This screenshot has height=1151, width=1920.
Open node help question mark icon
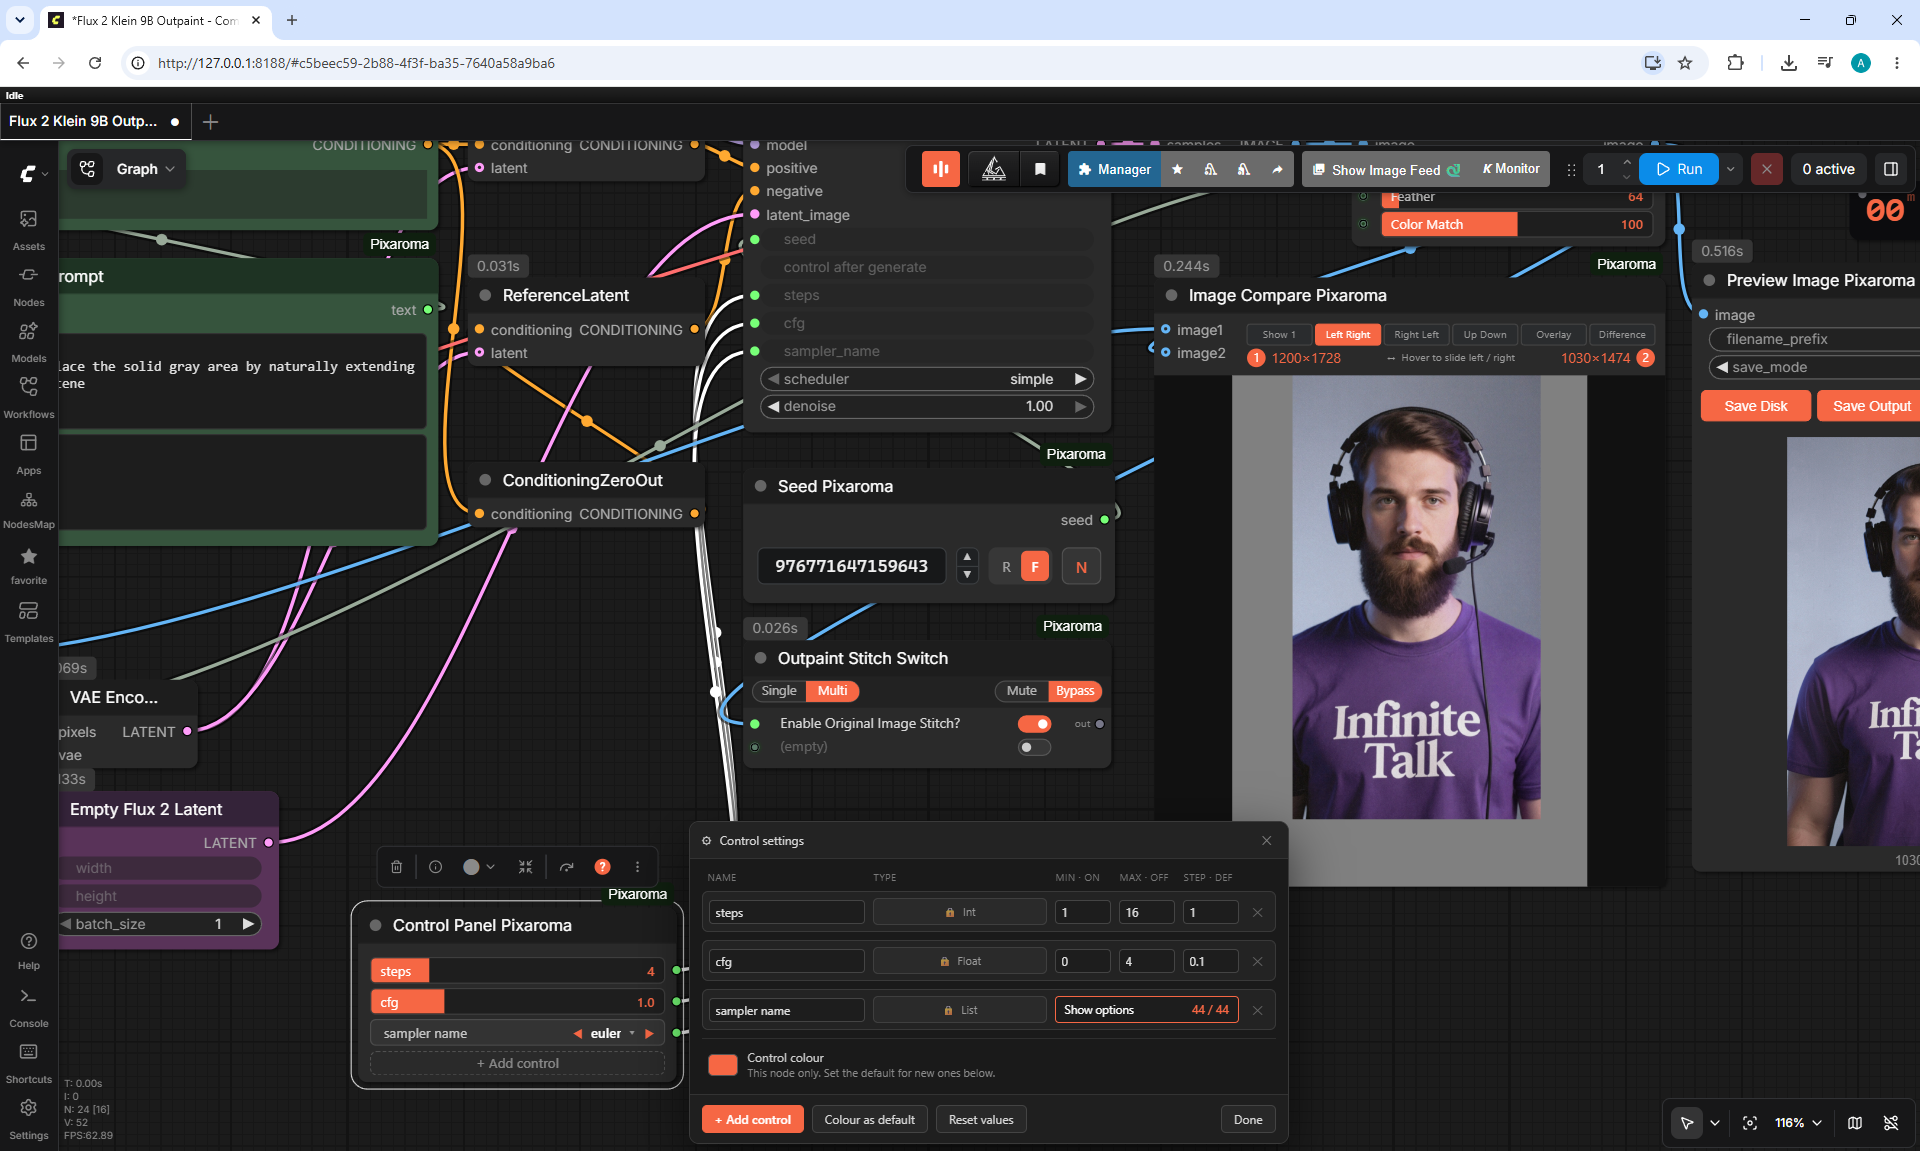pyautogui.click(x=602, y=867)
